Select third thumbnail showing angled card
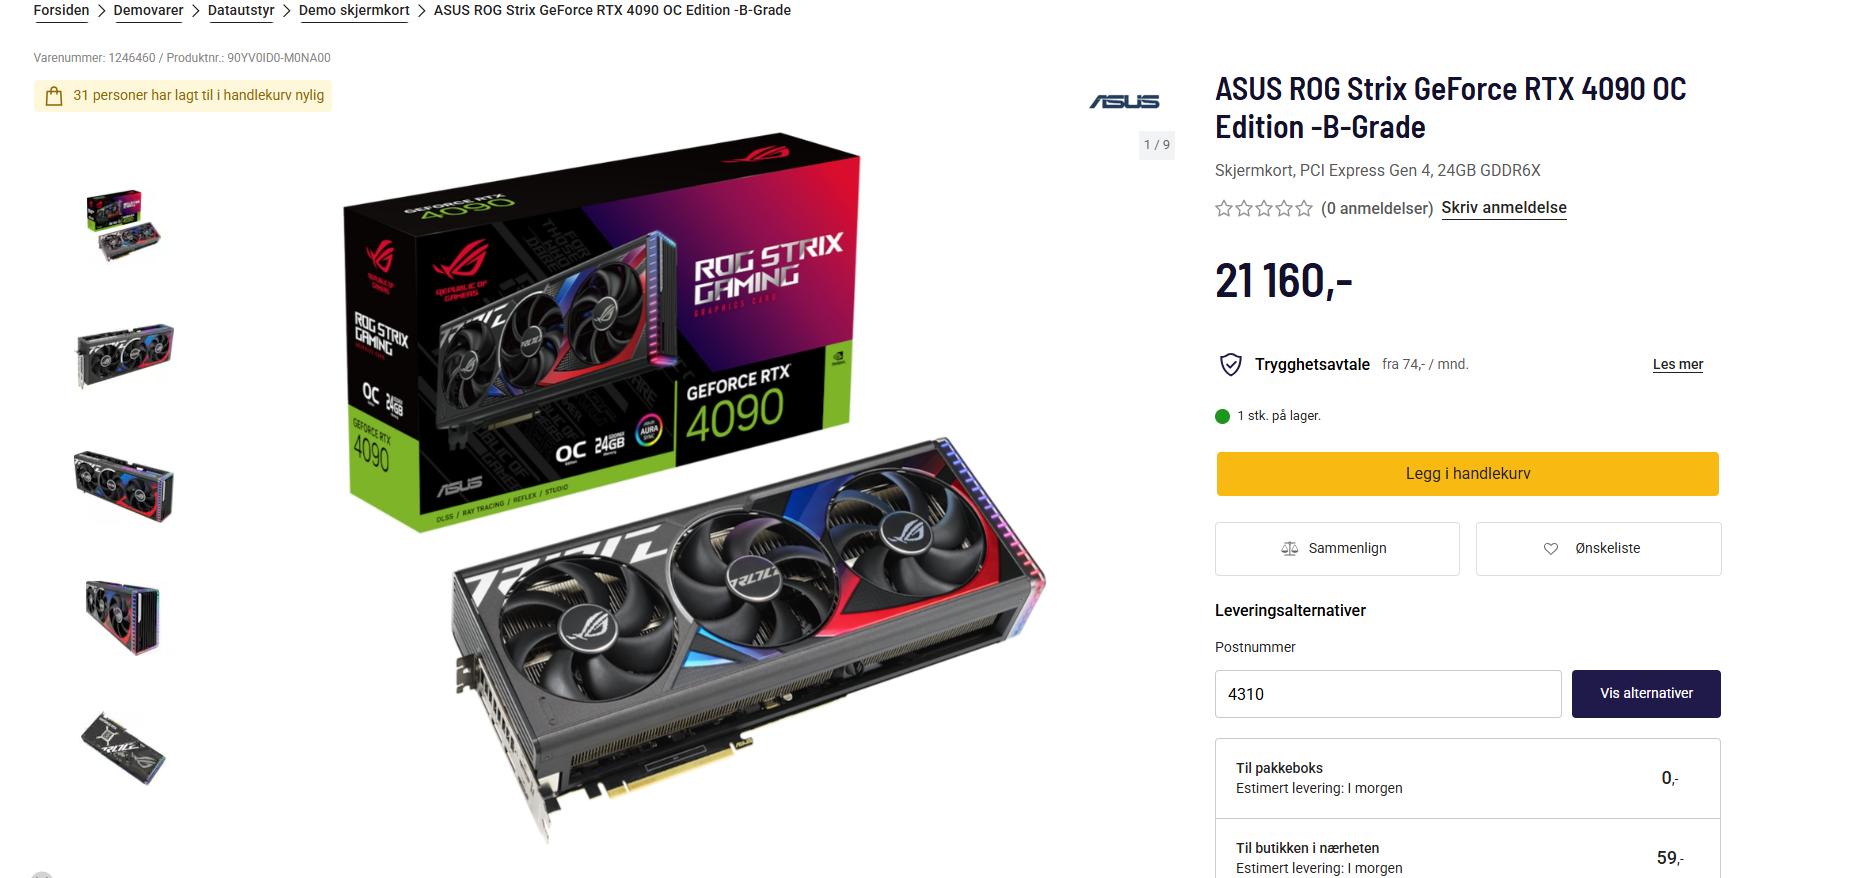Viewport: 1855px width, 878px height. coord(124,486)
